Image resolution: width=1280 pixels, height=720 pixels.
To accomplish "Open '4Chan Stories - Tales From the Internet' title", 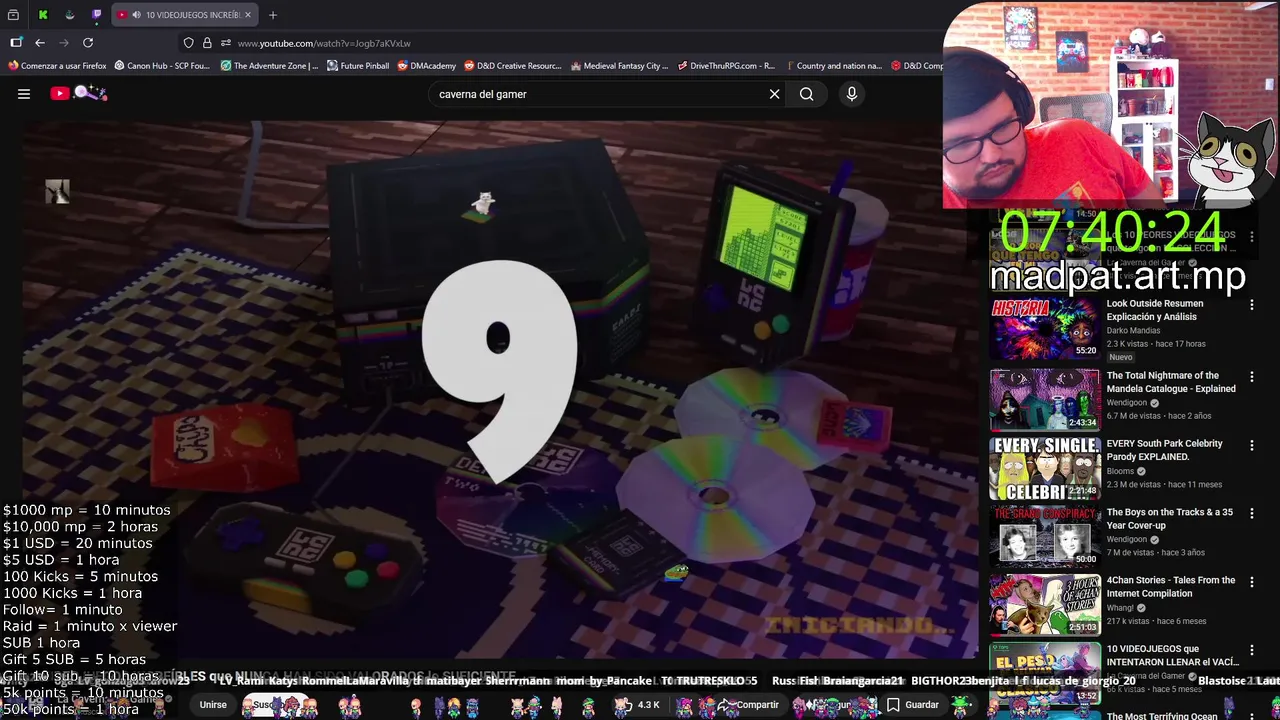I will (1170, 586).
